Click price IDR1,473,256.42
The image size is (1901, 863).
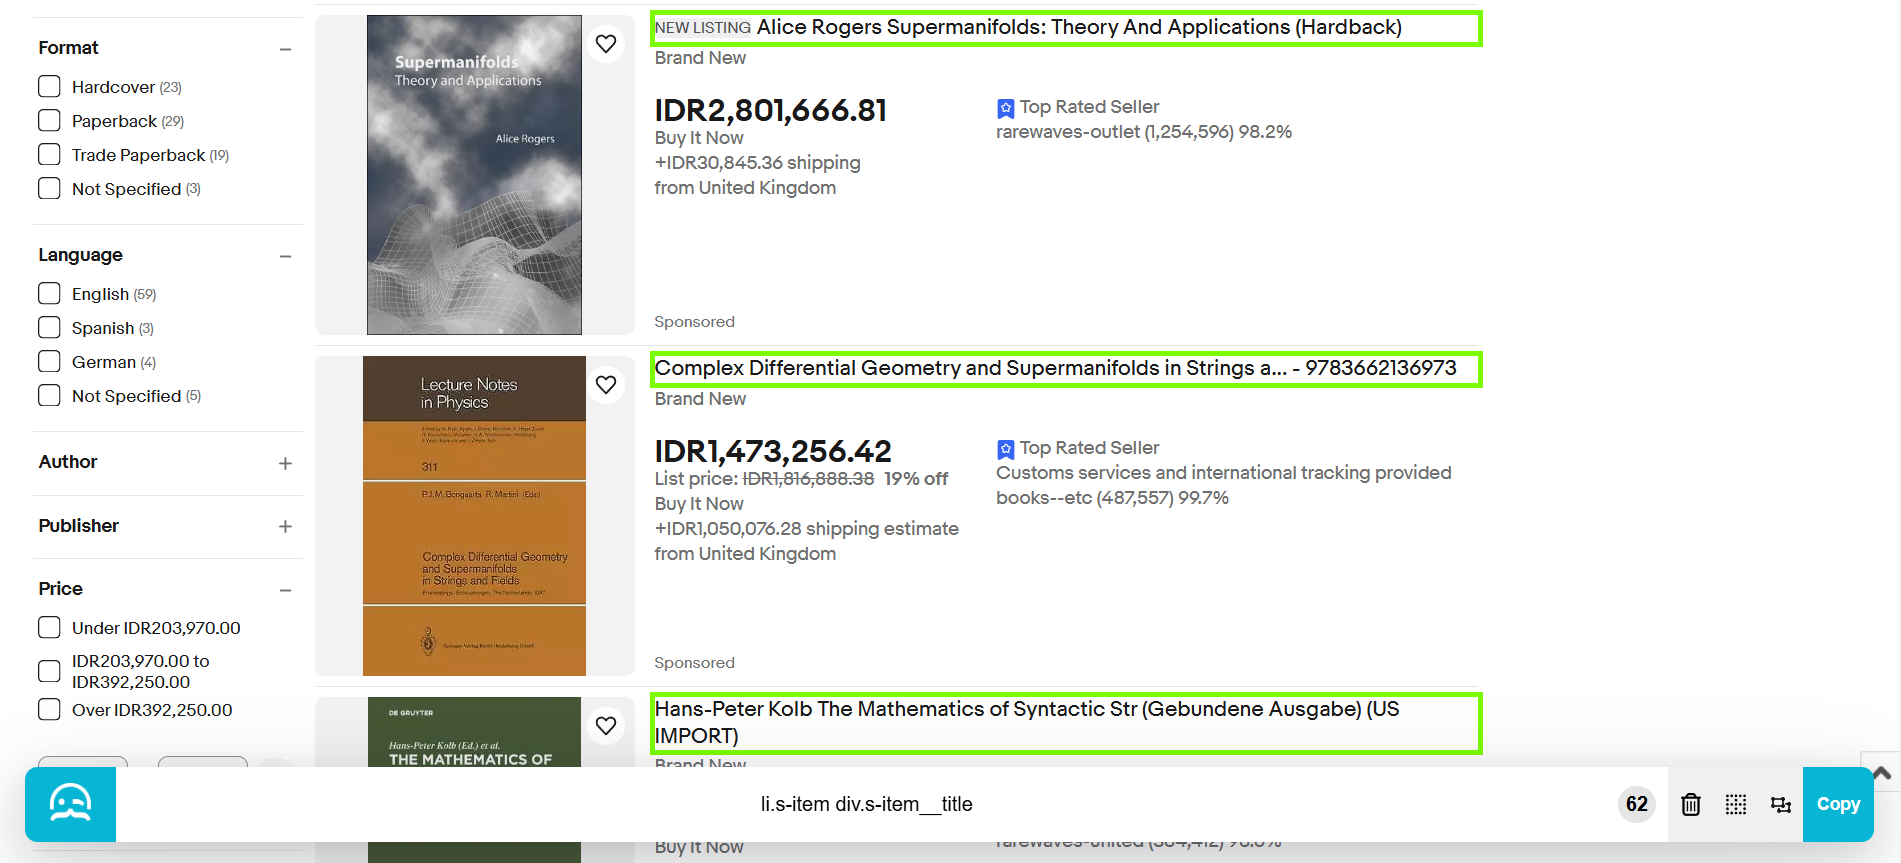pyautogui.click(x=773, y=451)
